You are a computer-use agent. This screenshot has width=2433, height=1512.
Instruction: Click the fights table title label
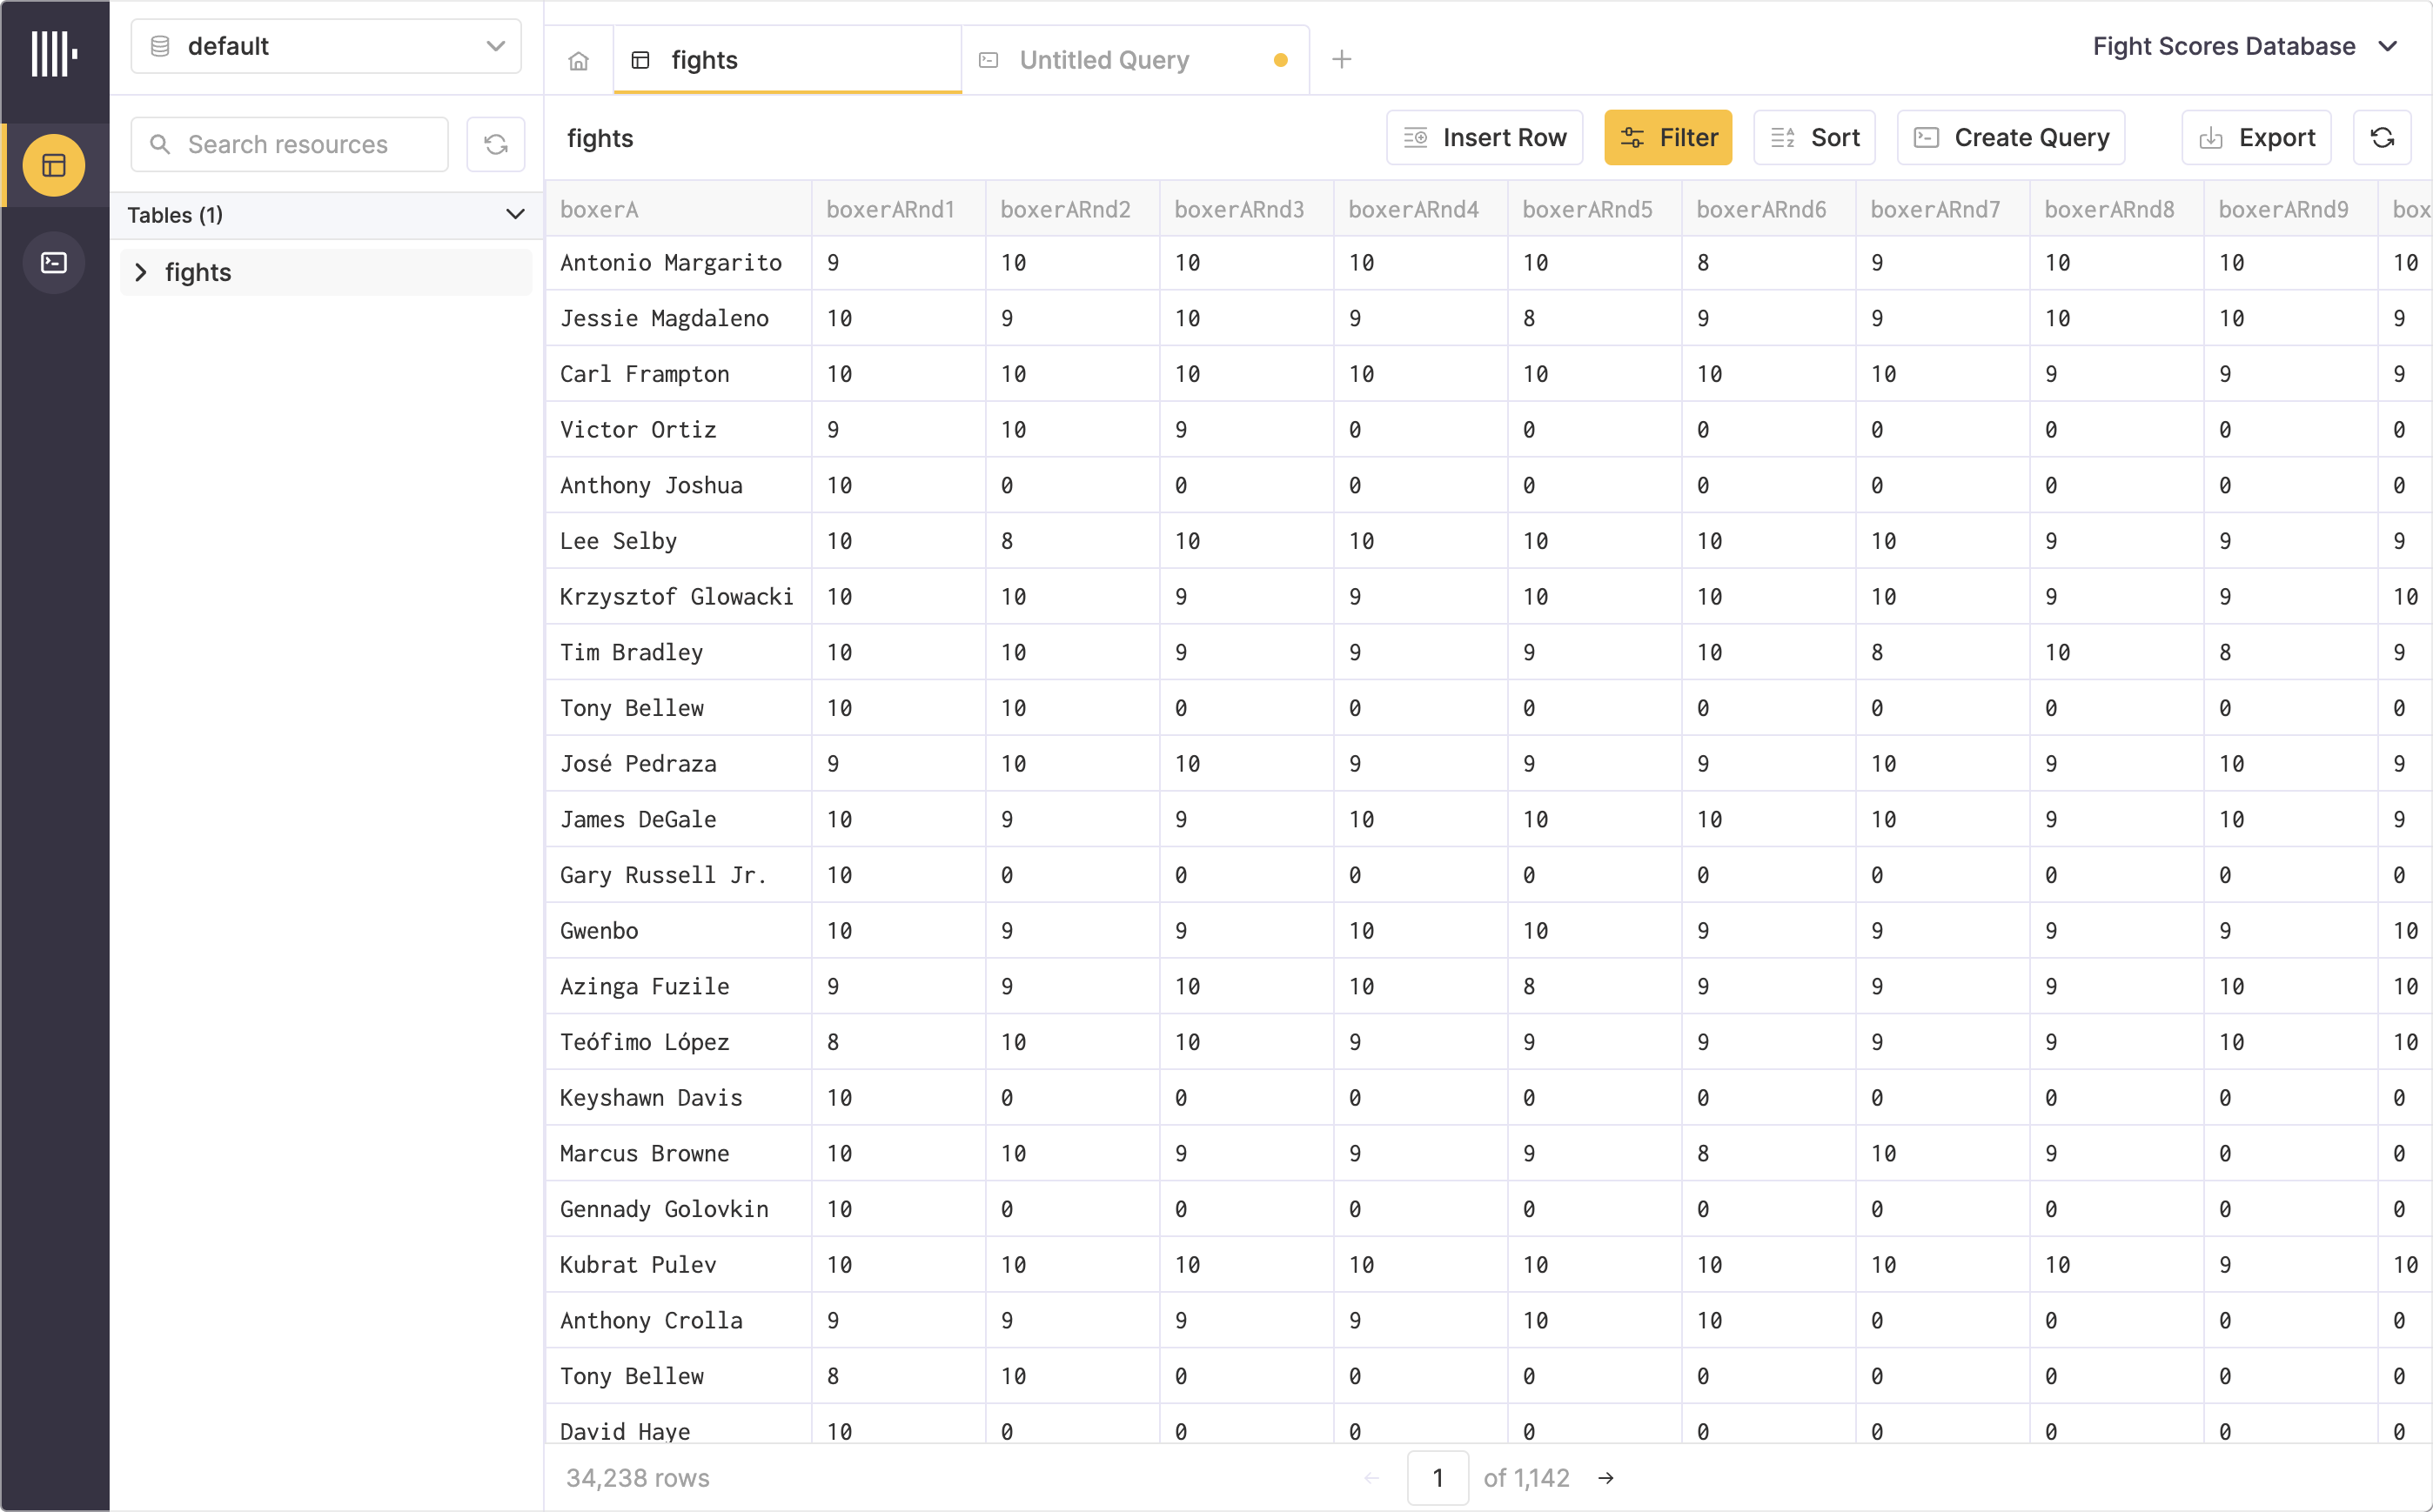[x=600, y=138]
